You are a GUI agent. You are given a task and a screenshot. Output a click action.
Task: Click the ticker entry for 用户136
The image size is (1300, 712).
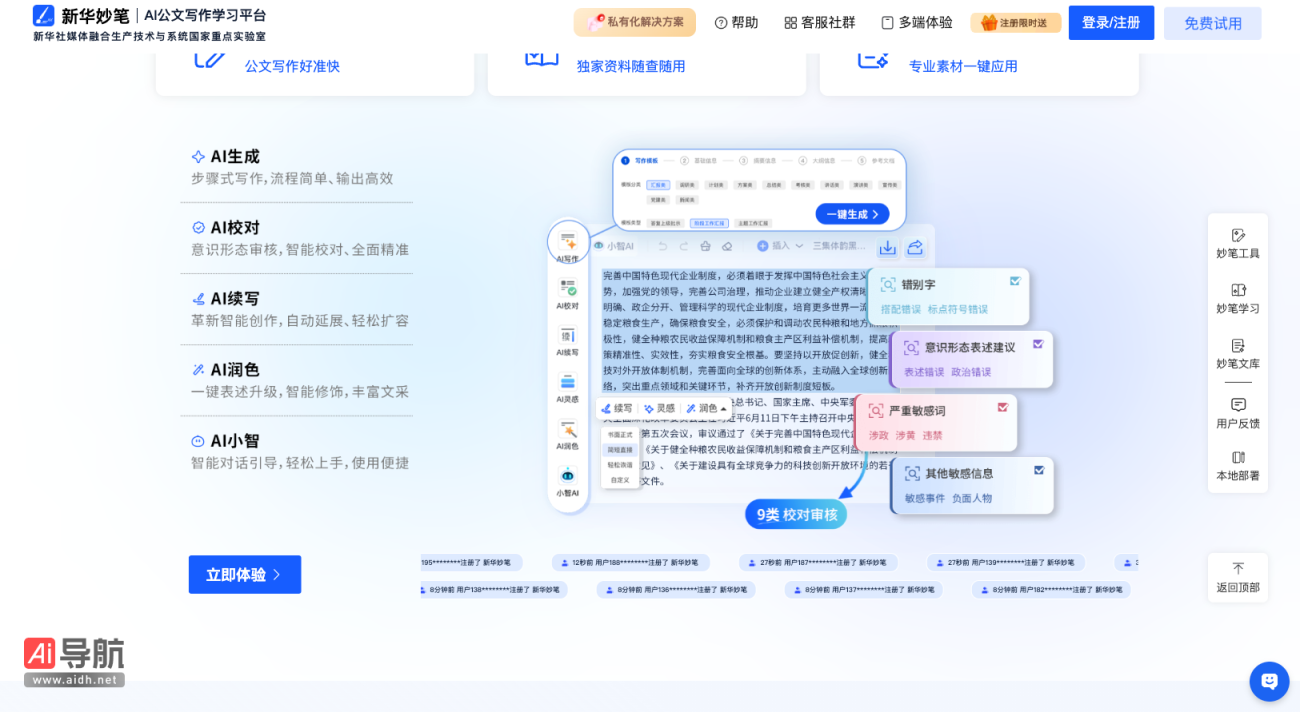coord(676,590)
